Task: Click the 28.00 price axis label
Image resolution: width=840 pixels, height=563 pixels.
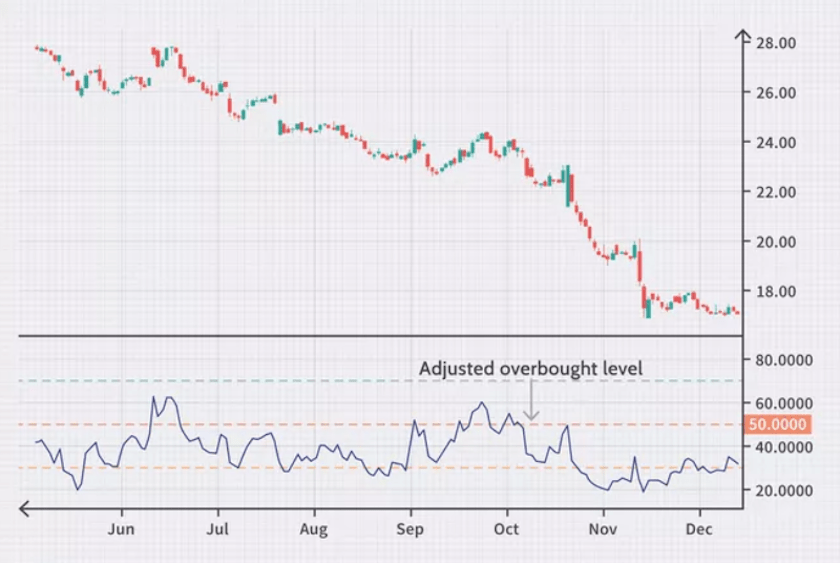Action: click(776, 43)
